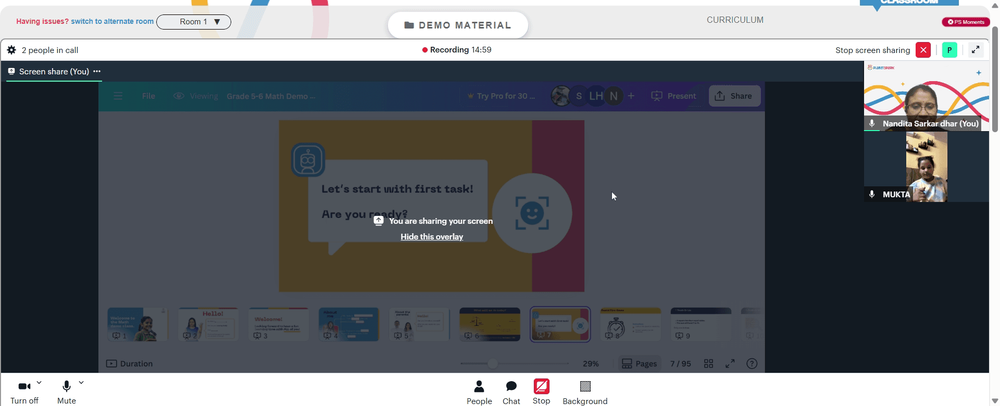Select slide thumbnail 6
Image resolution: width=1000 pixels, height=406 pixels.
tap(490, 324)
